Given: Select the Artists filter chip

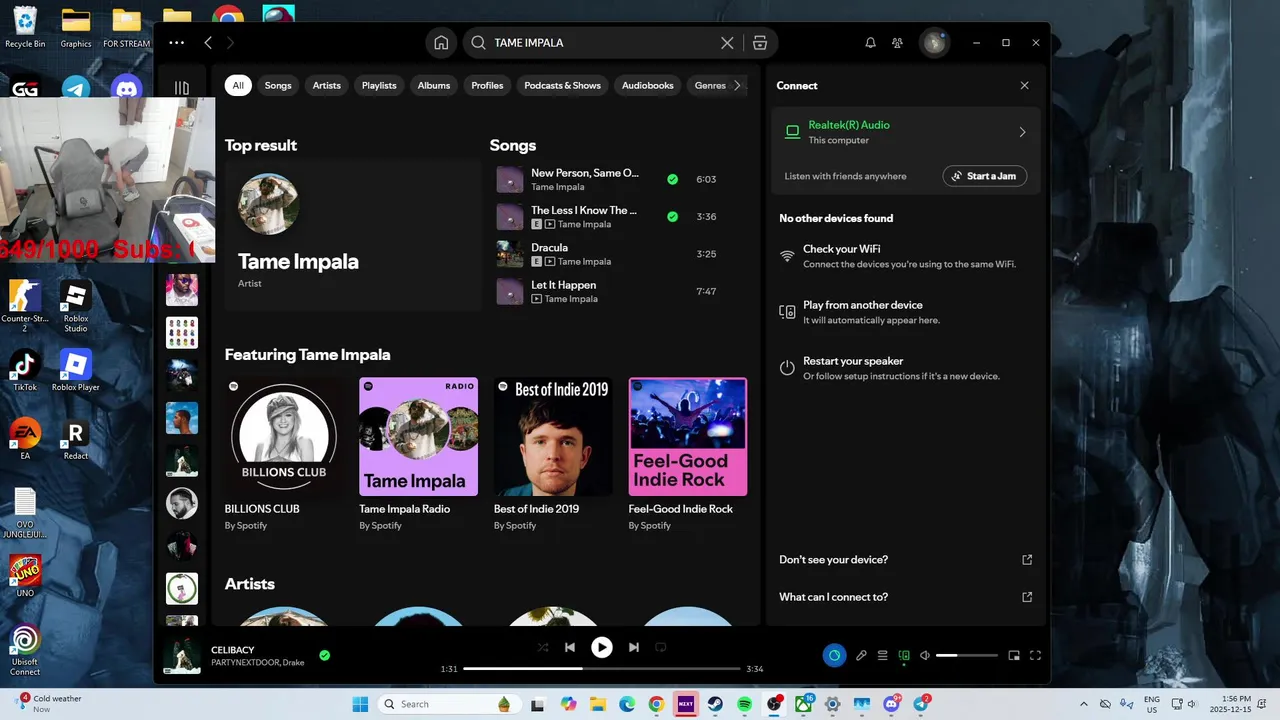Looking at the screenshot, I should pyautogui.click(x=327, y=85).
